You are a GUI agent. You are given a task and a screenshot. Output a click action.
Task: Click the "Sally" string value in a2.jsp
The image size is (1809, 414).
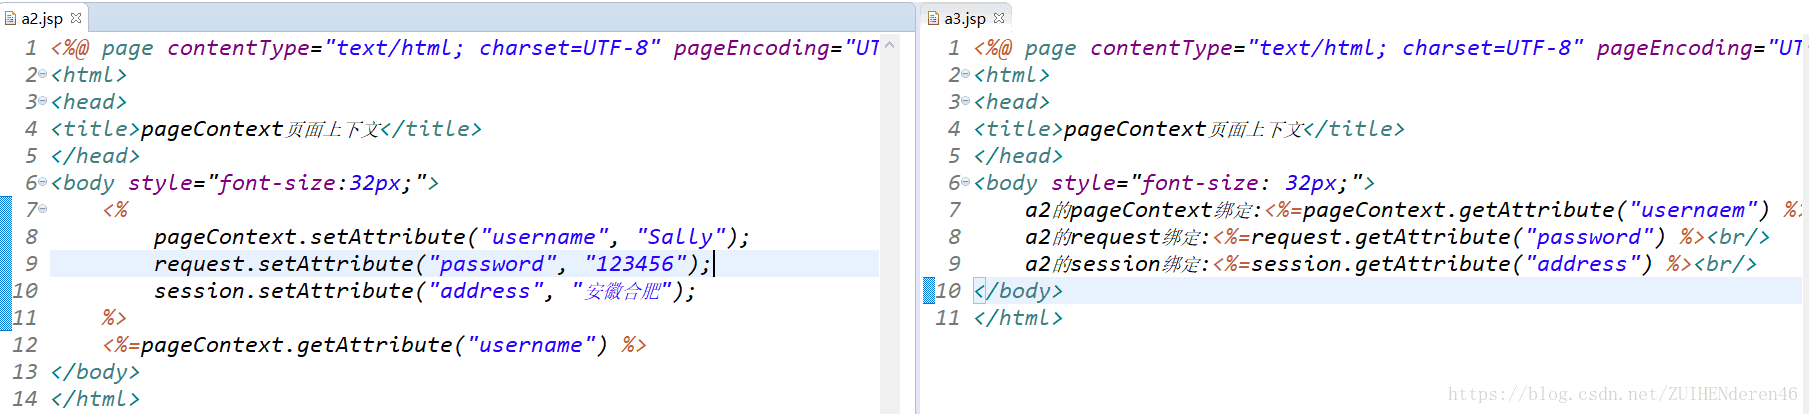click(x=680, y=237)
